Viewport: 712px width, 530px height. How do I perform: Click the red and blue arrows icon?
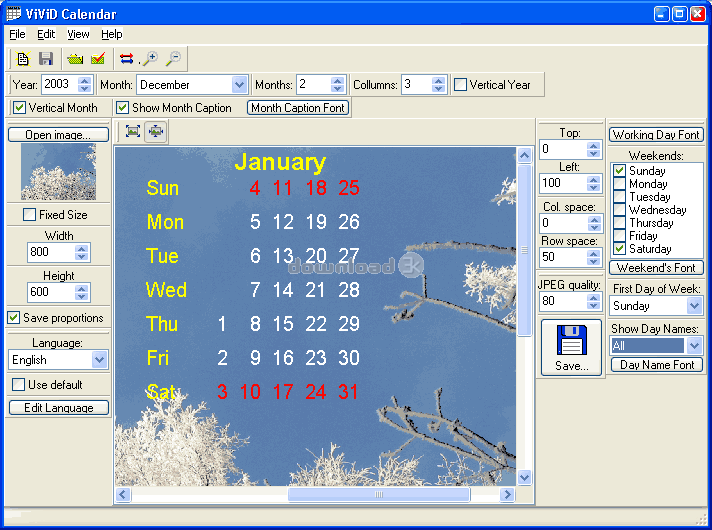(x=127, y=59)
